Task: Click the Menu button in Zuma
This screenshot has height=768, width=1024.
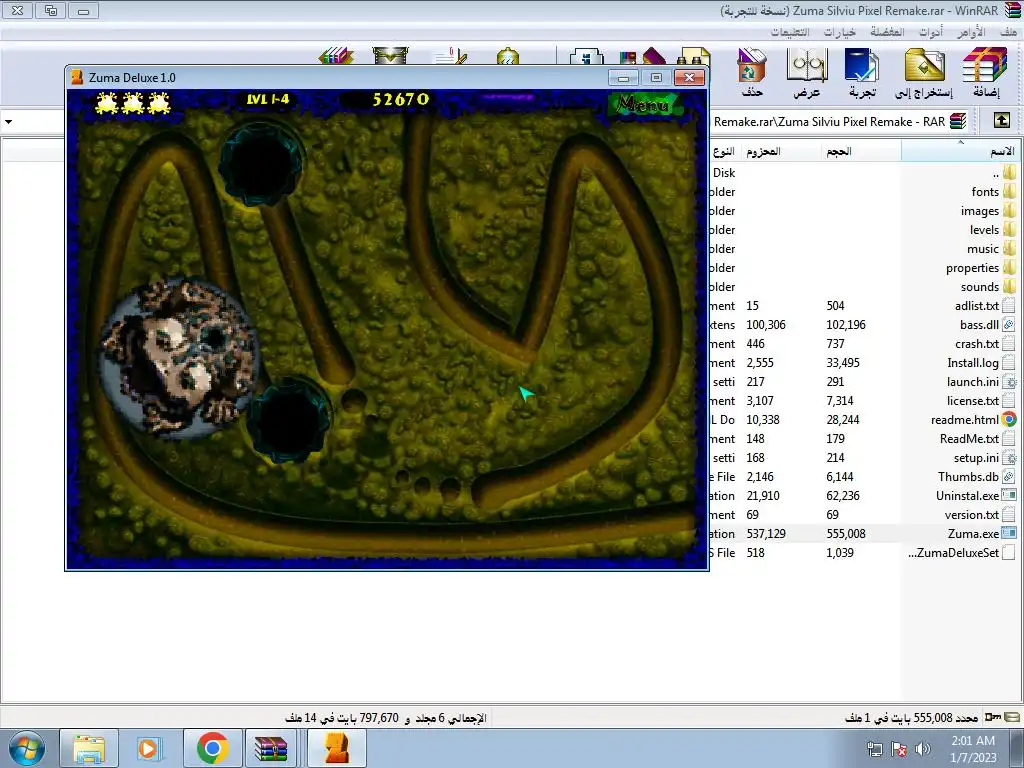Action: click(x=644, y=104)
